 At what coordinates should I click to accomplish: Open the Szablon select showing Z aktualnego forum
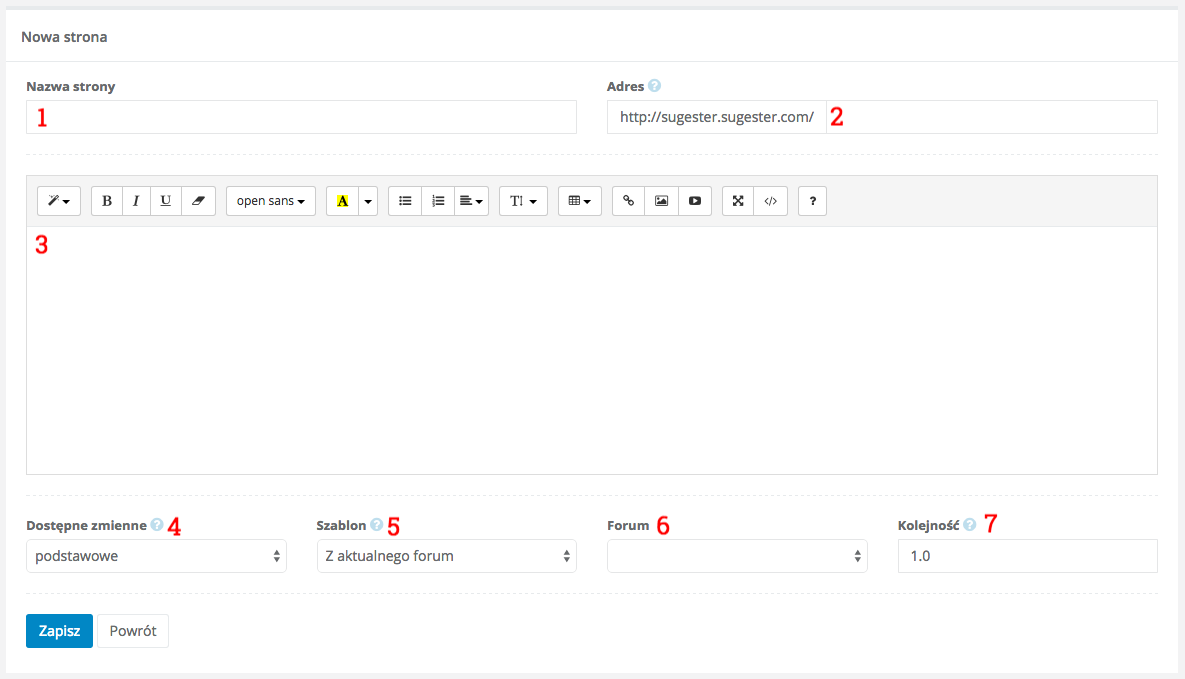tap(447, 556)
